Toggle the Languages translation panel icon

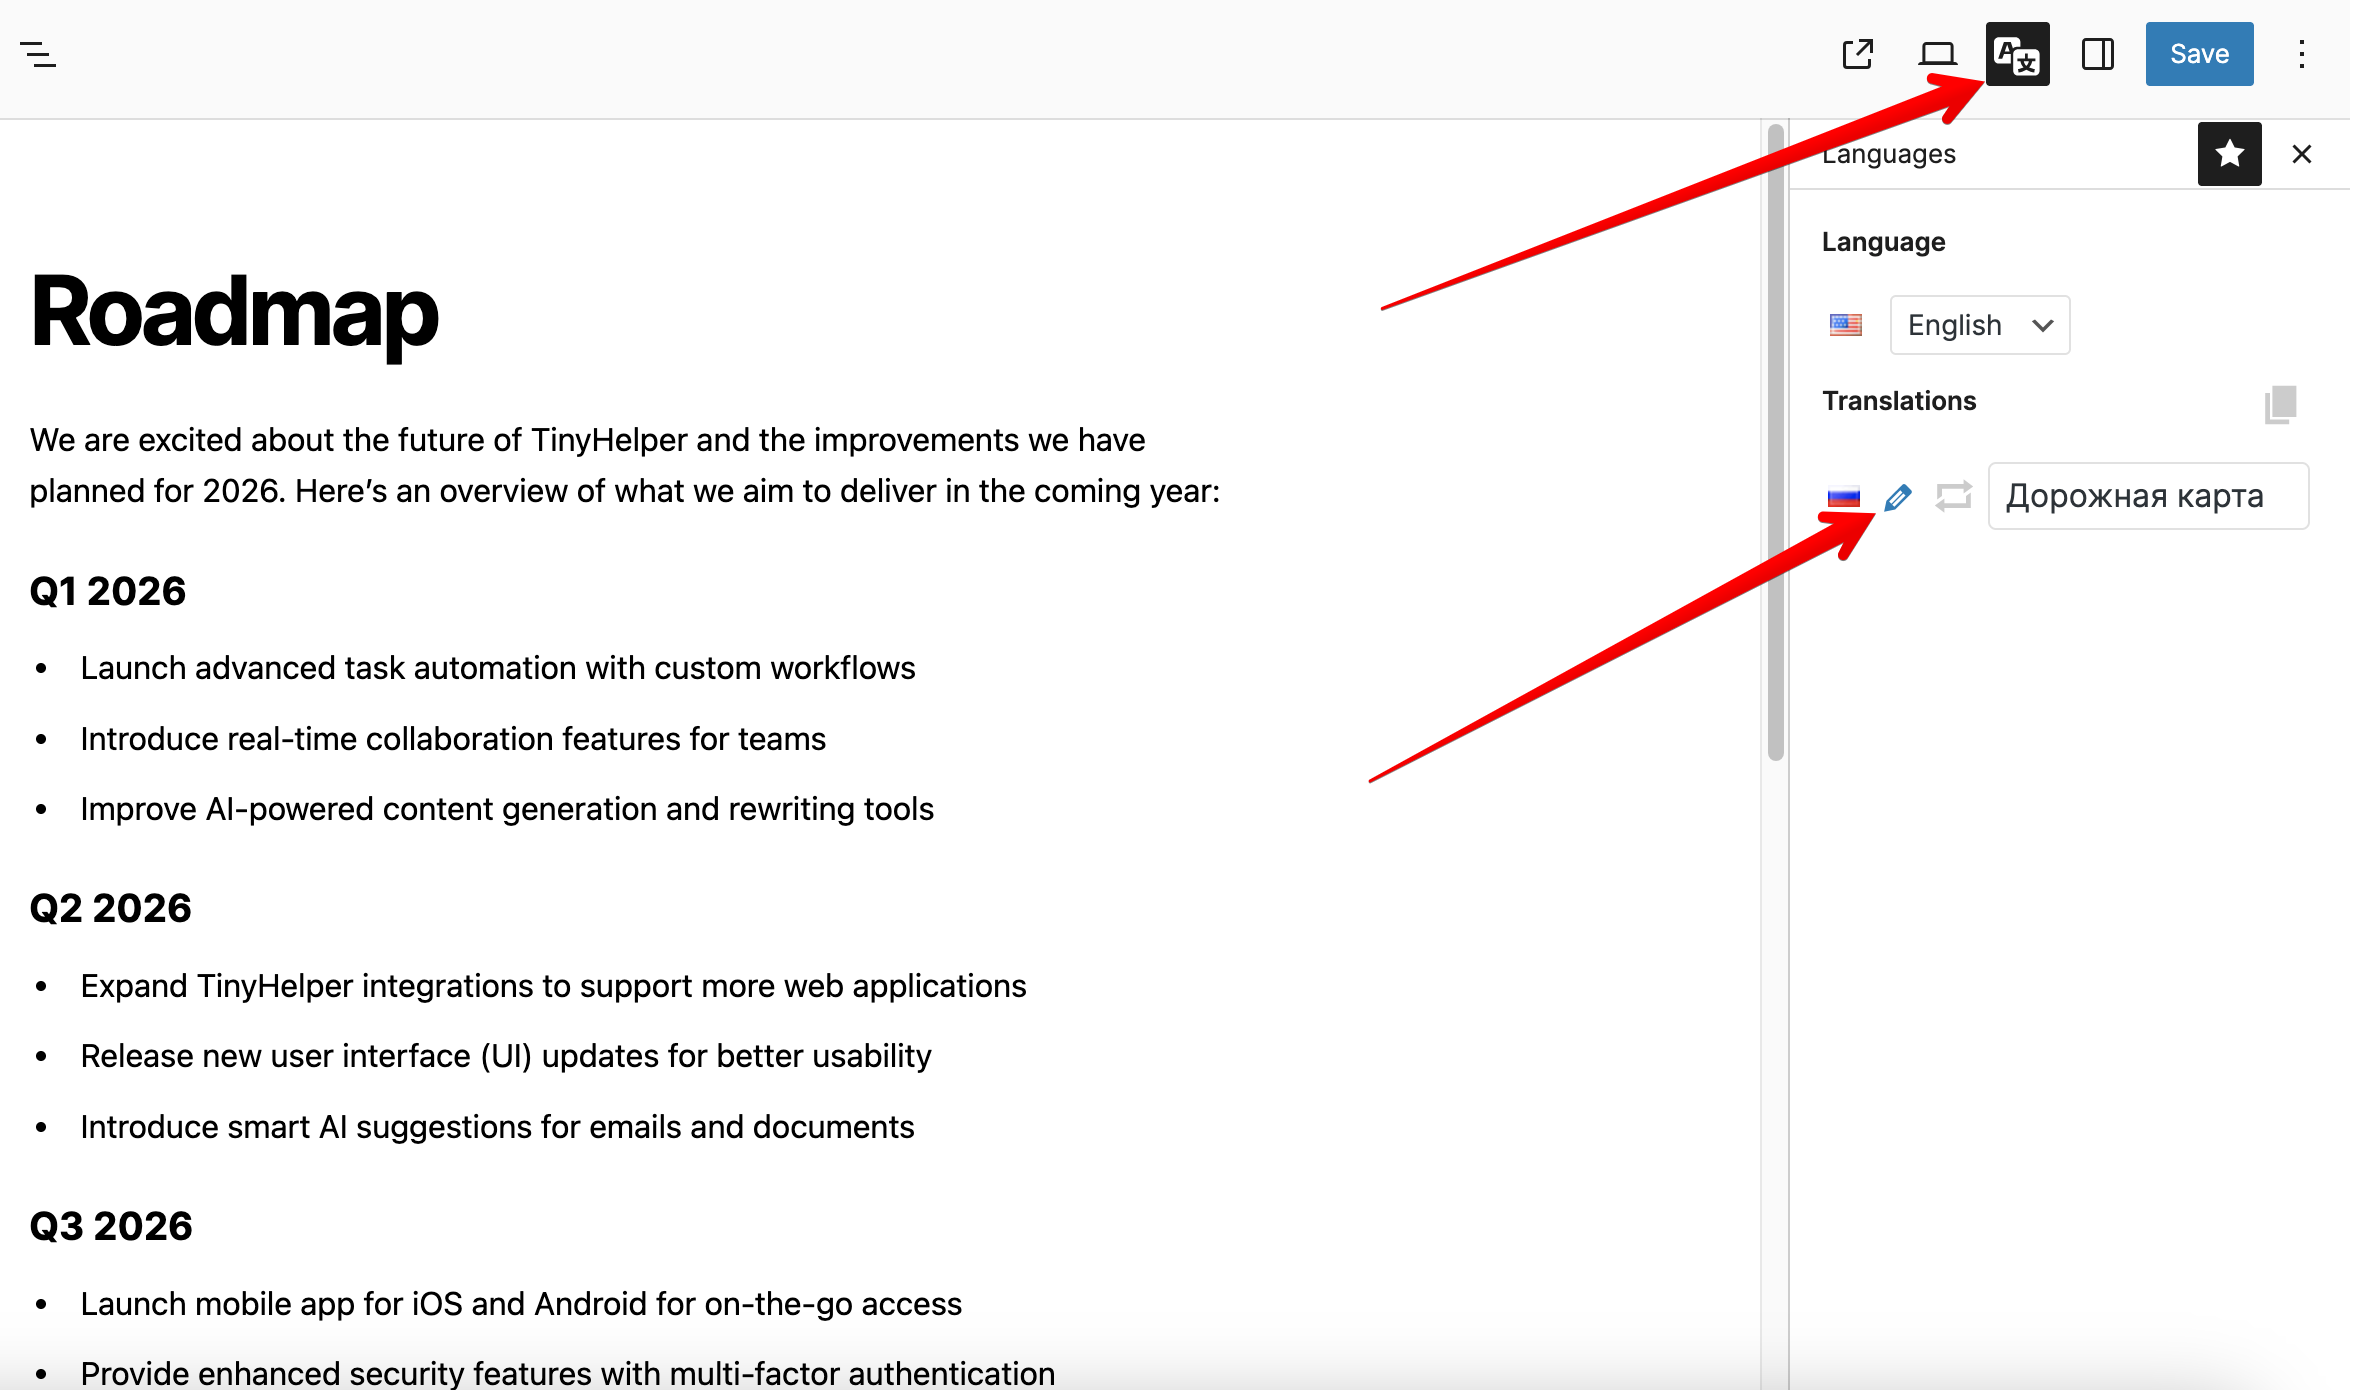click(x=2017, y=54)
